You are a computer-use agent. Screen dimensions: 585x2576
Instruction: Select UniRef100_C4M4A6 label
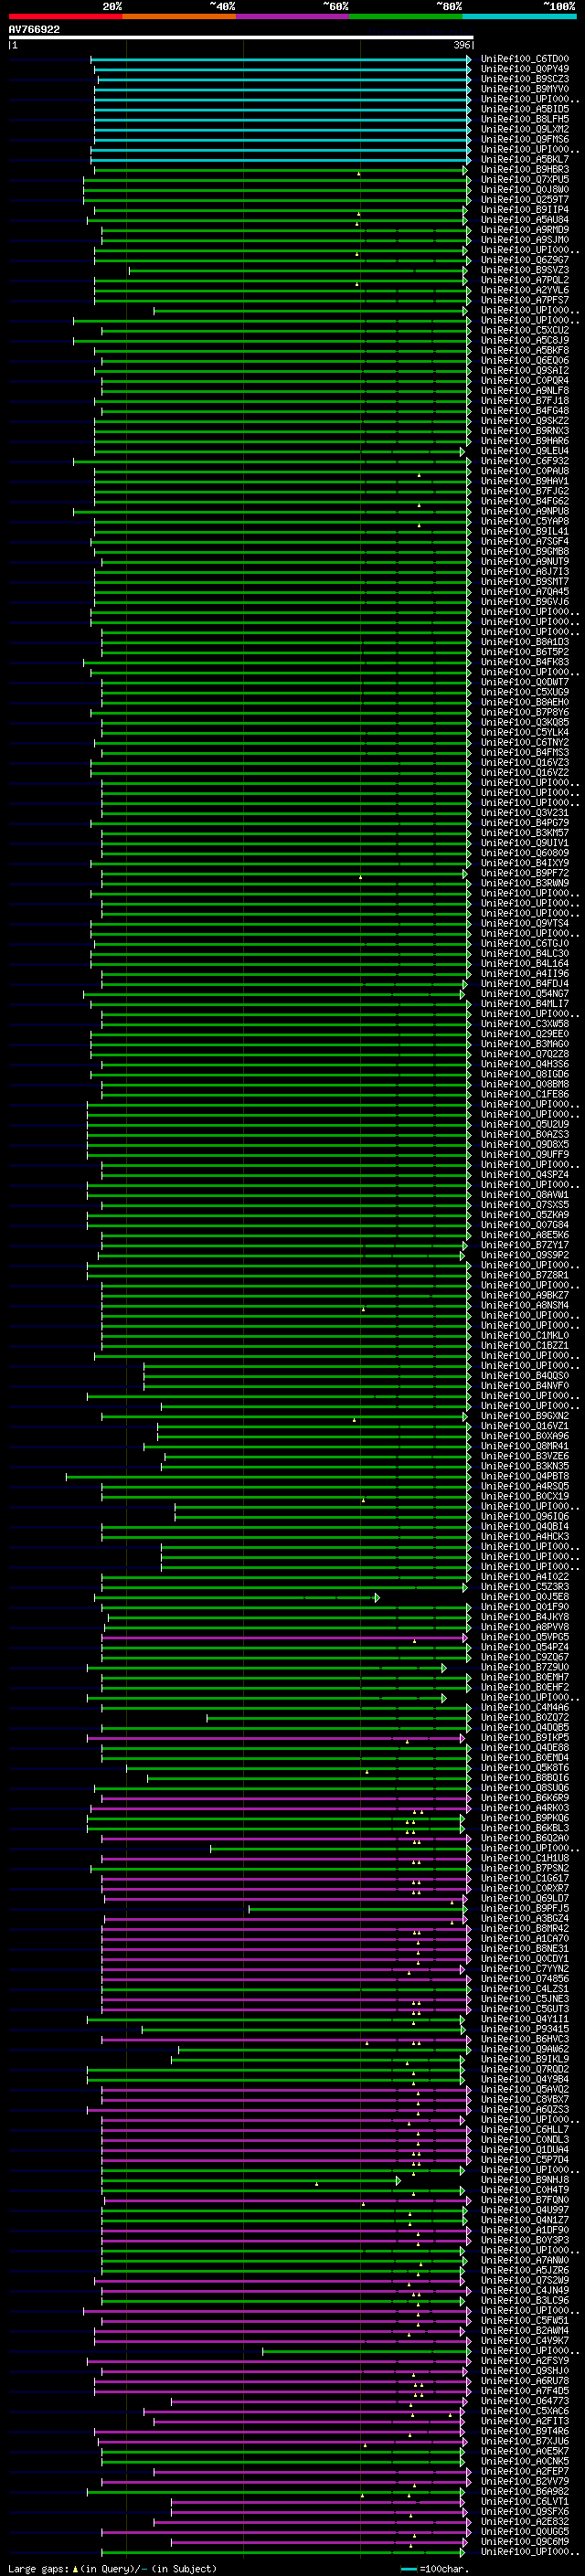coord(524,1708)
